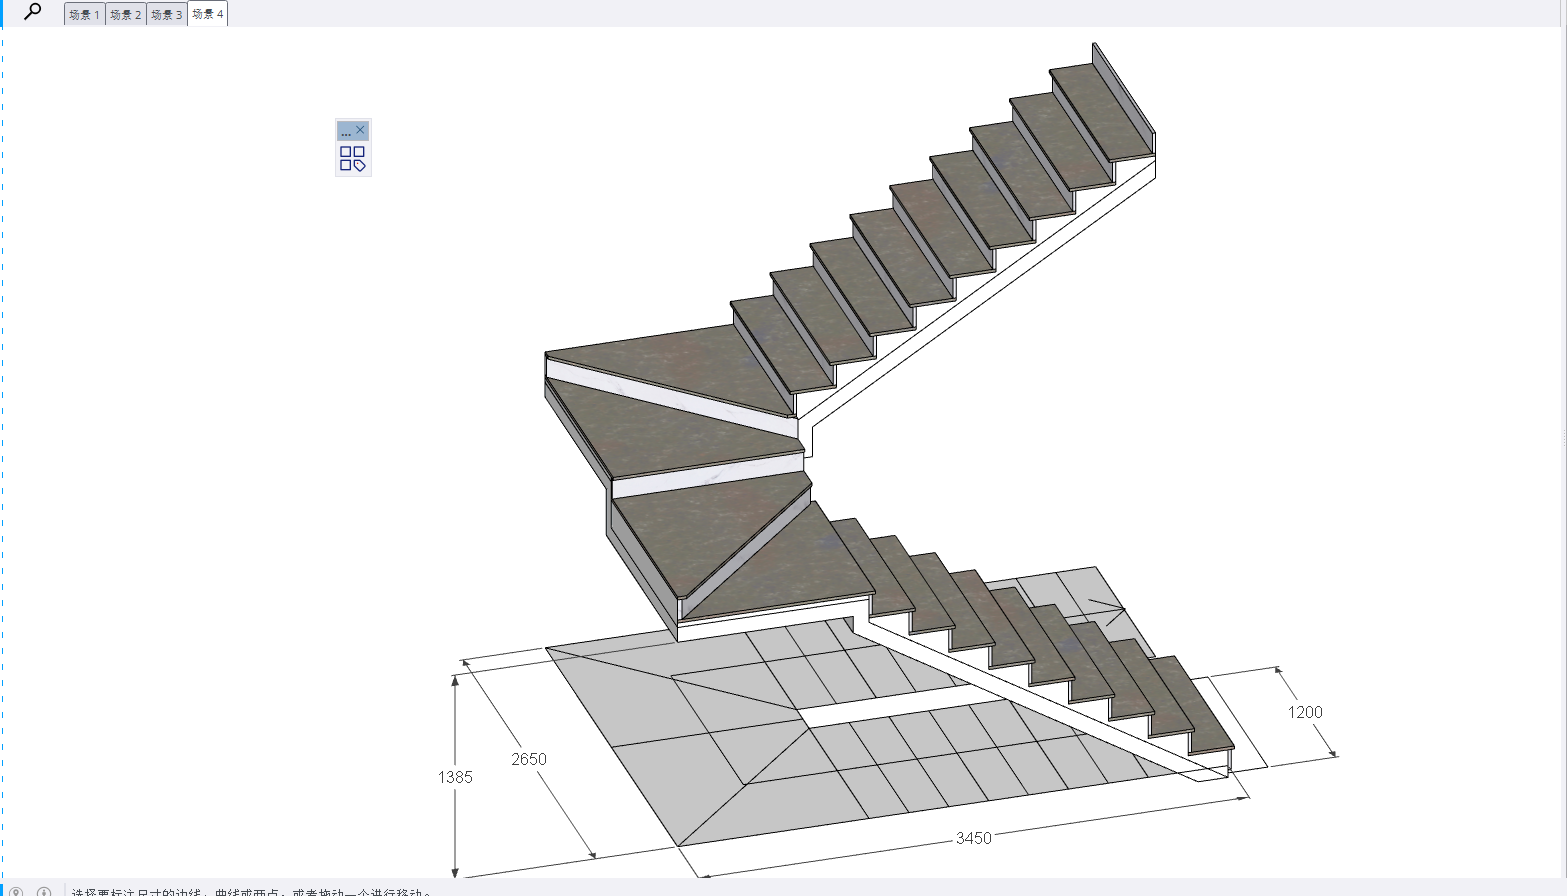The height and width of the screenshot is (896, 1567).
Task: Open model credits info icon in status bar
Action: click(44, 891)
